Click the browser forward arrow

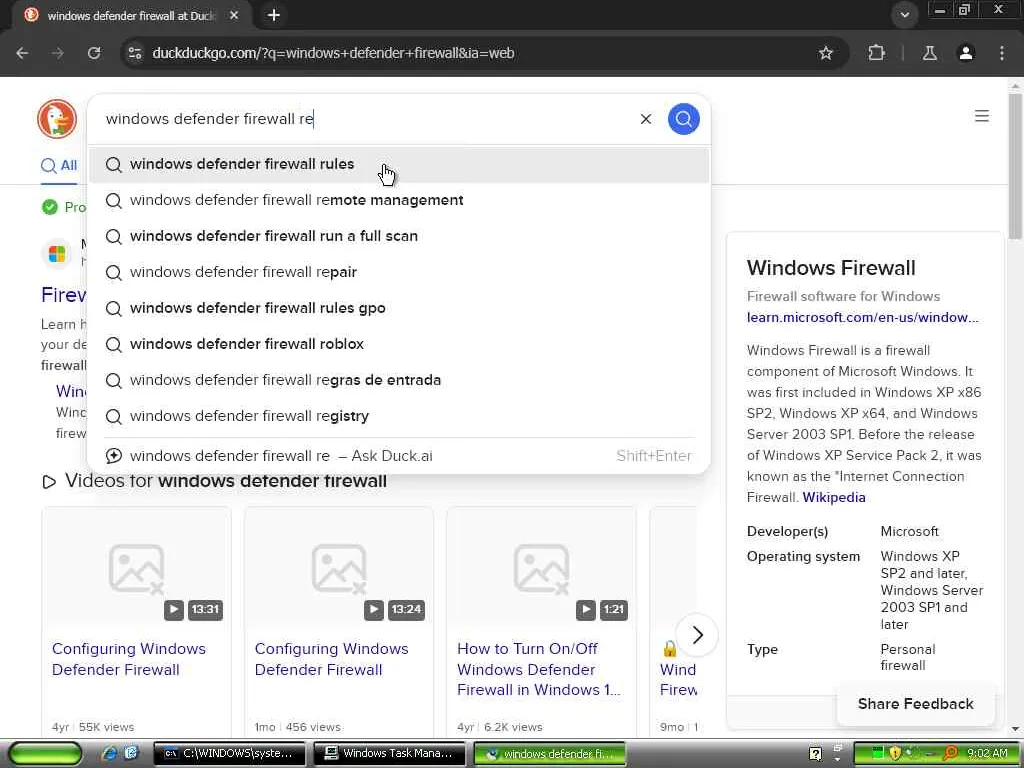coord(58,53)
